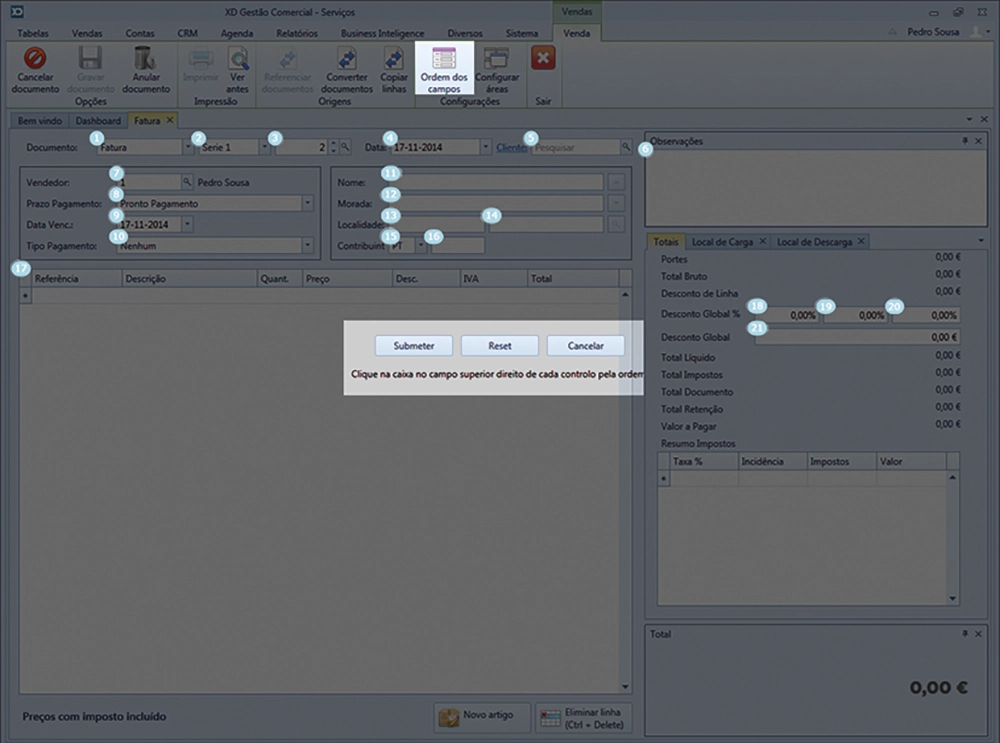Click the Reset button
The image size is (1000, 743).
[x=500, y=345]
